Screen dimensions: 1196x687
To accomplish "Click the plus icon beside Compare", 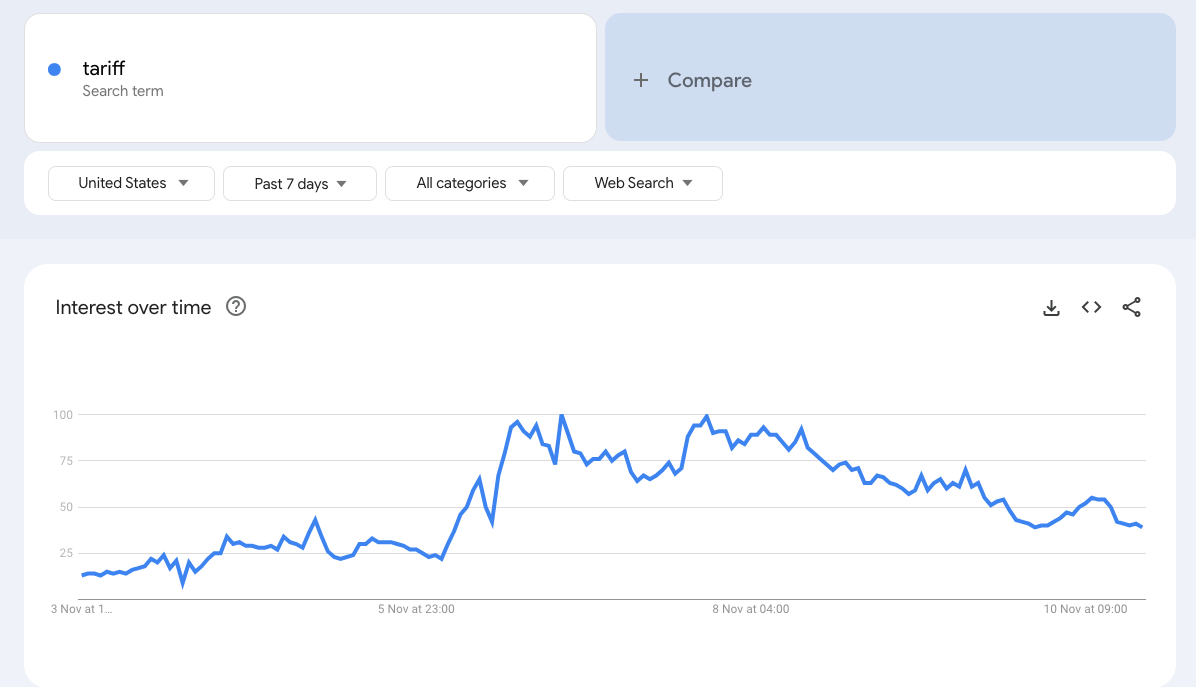I will tap(641, 81).
